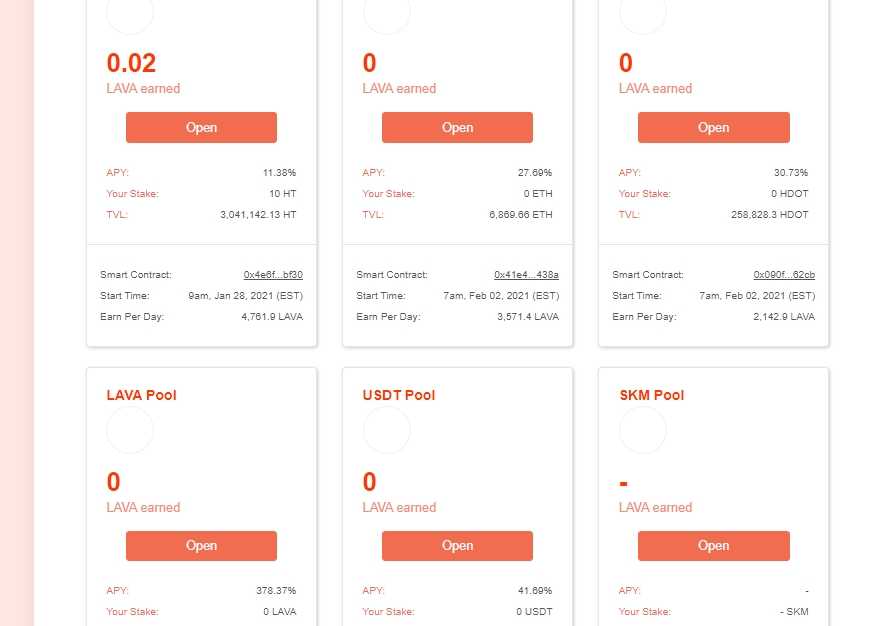Viewport: 890px width, 626px height.
Task: Open the pool with 10 HT staked
Action: (x=201, y=128)
